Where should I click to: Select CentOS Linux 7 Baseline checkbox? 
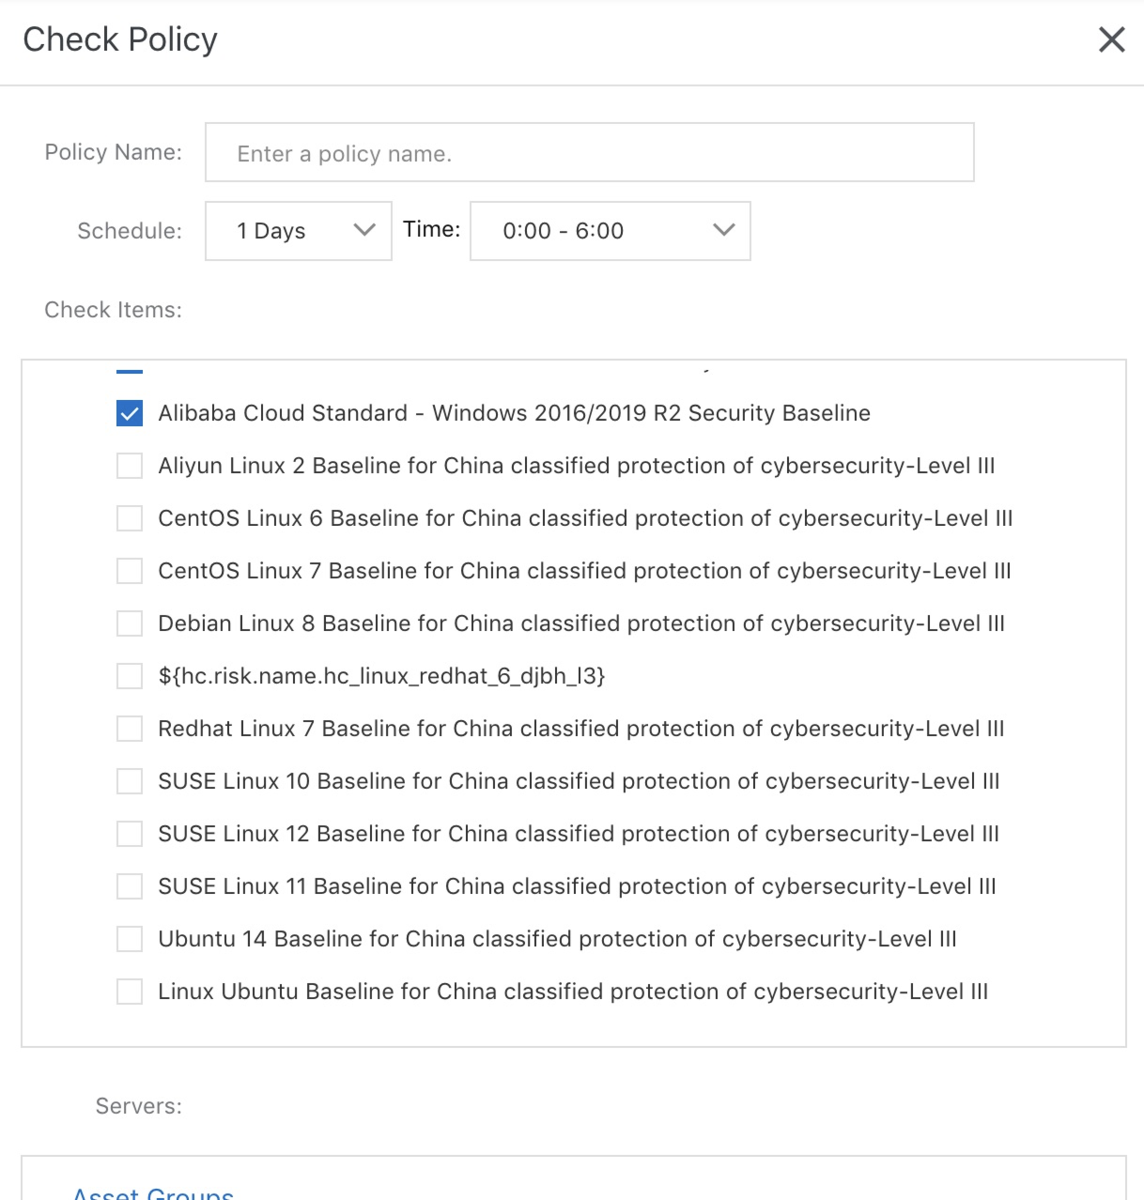(130, 571)
